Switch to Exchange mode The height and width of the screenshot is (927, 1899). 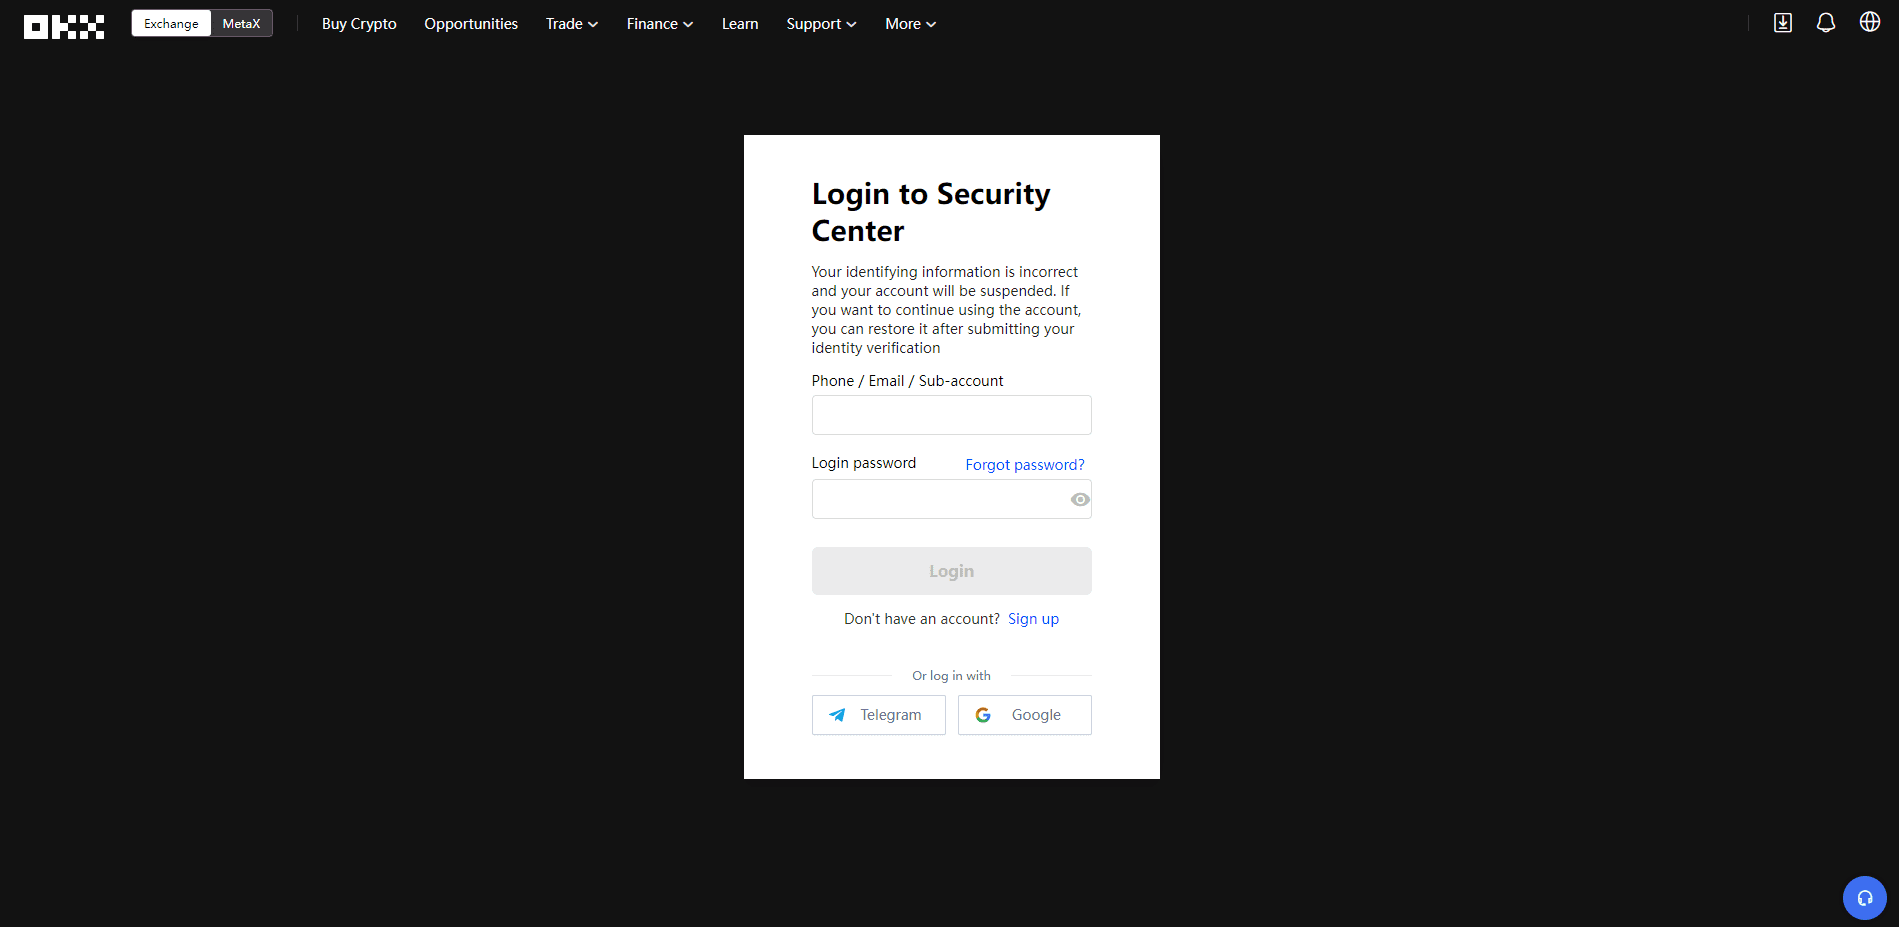171,24
